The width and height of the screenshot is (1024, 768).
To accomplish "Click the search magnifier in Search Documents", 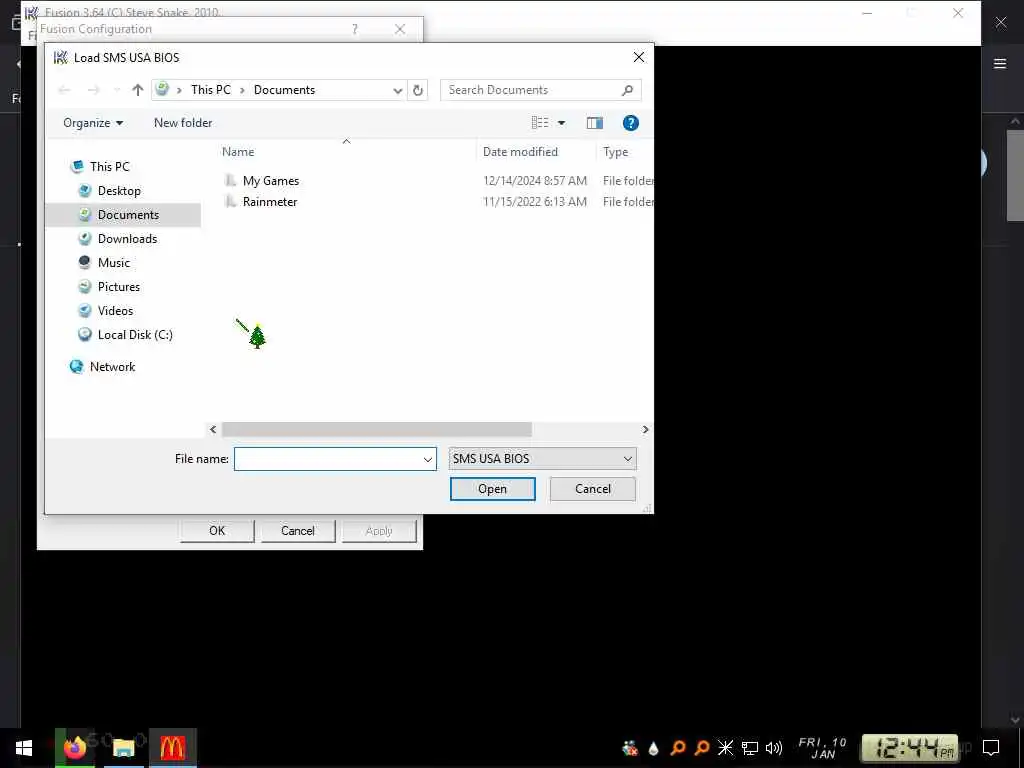I will 627,90.
